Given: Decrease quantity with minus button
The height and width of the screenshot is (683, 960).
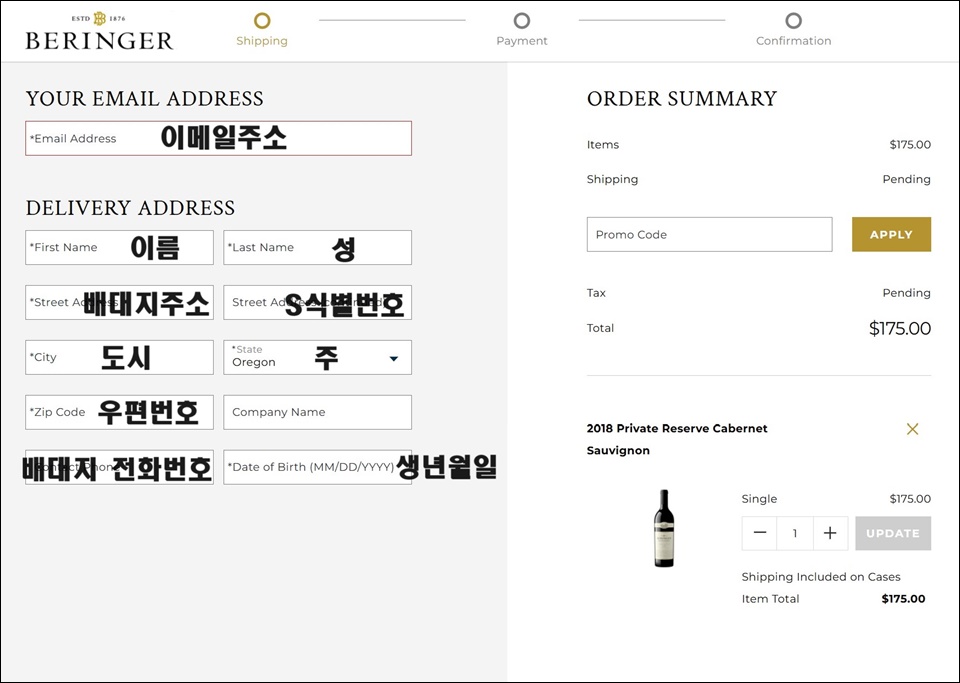Looking at the screenshot, I should point(760,533).
